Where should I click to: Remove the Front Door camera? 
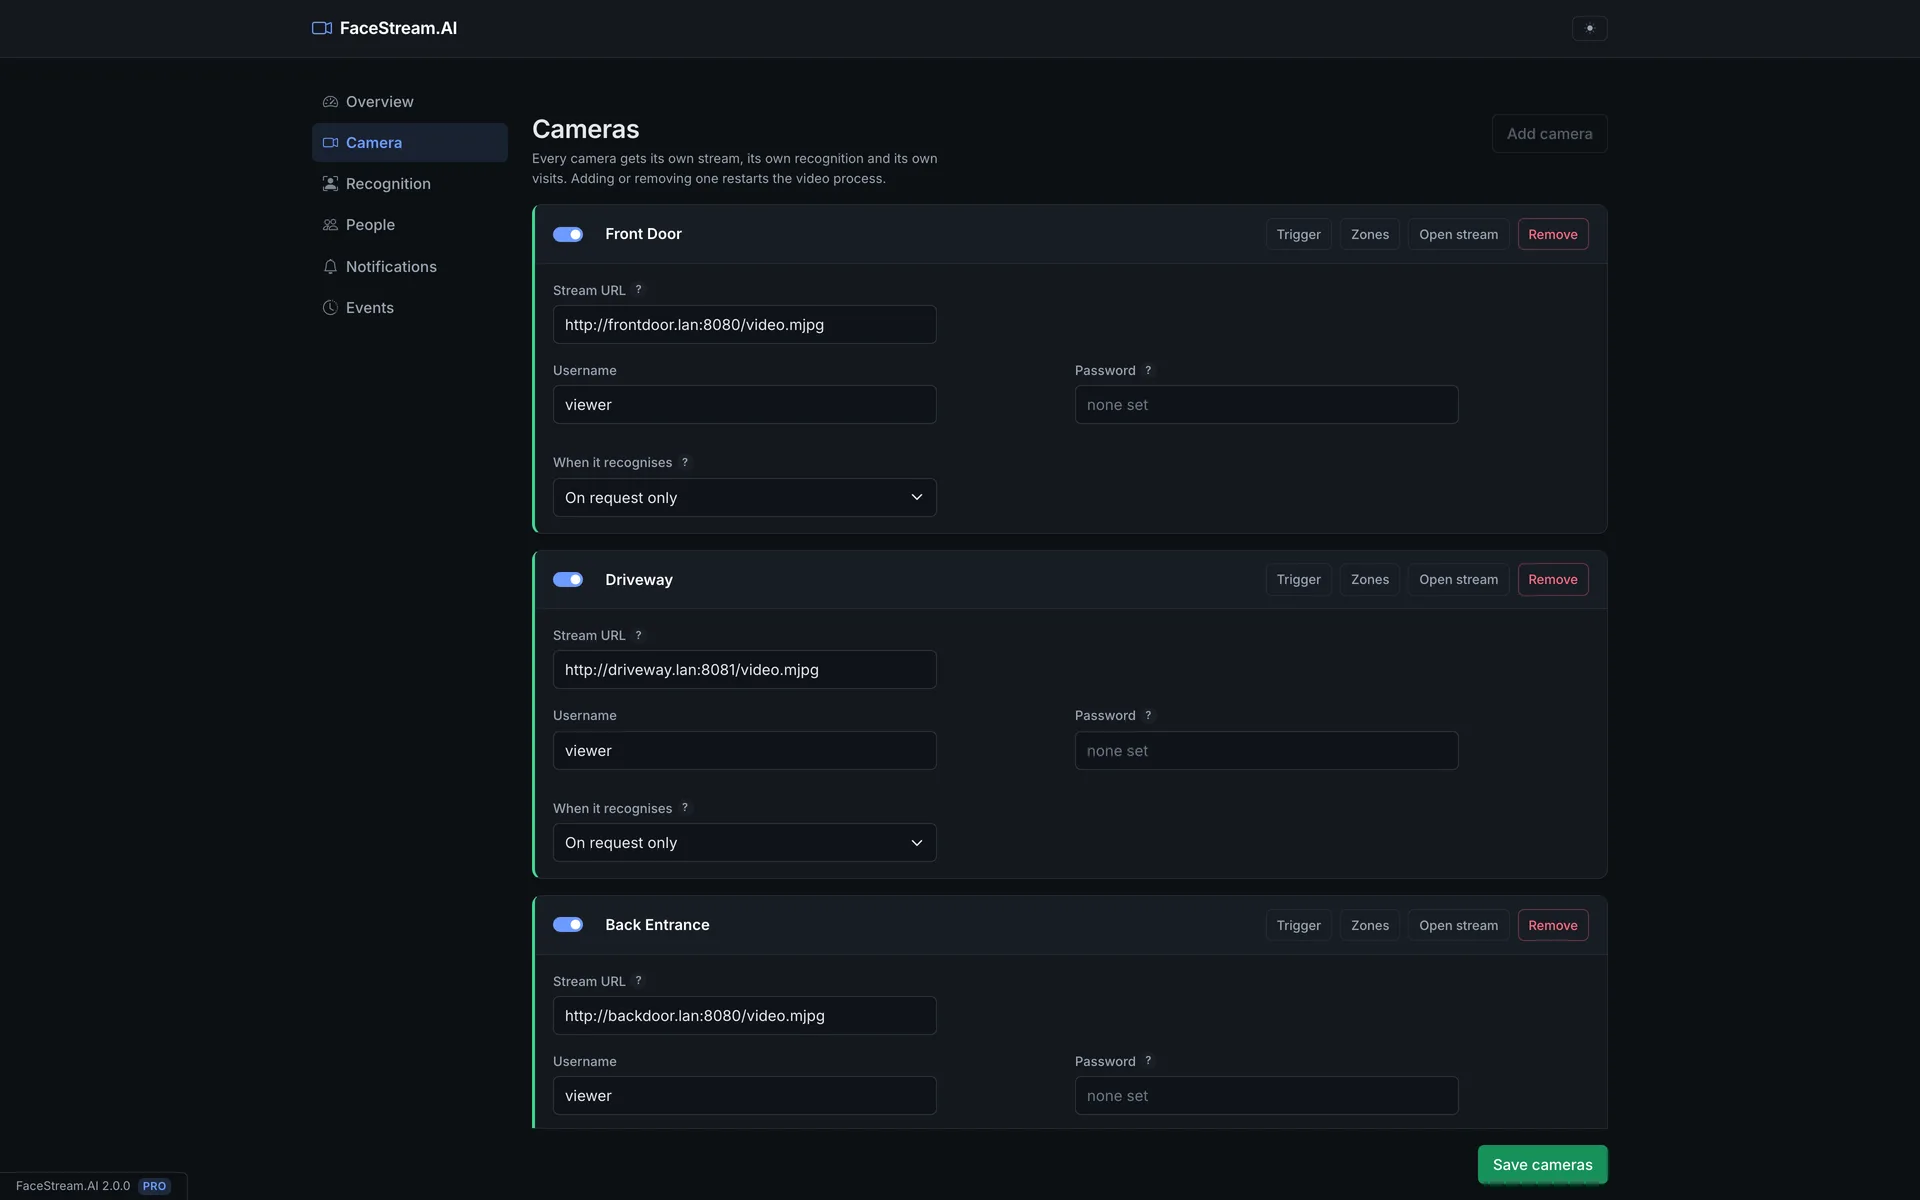1552,234
